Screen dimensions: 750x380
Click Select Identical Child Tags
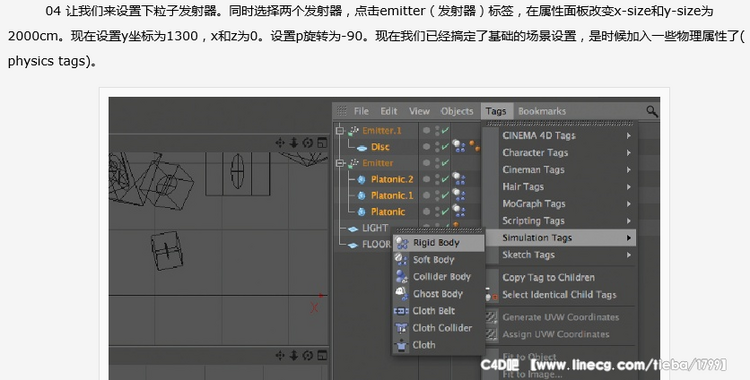pyautogui.click(x=559, y=295)
